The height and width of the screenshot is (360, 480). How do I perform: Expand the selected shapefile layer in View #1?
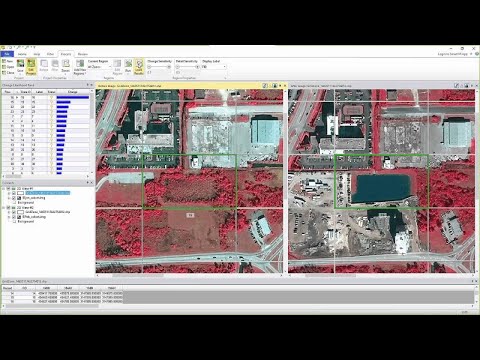coord(9,193)
